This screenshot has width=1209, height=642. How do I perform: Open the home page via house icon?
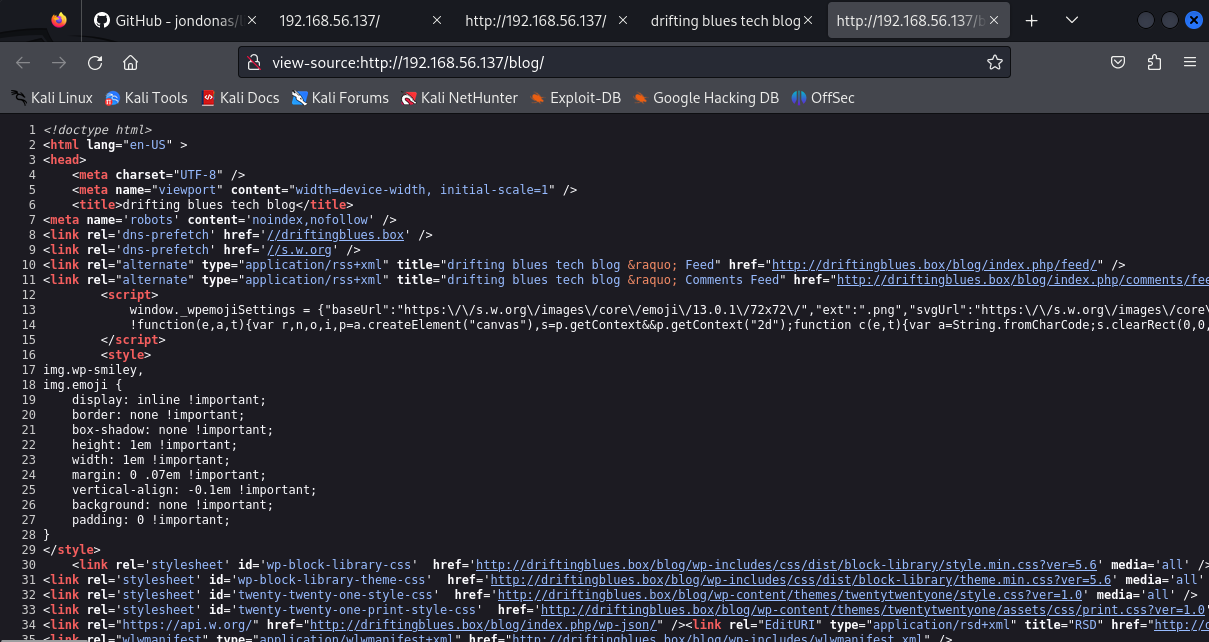click(x=130, y=62)
